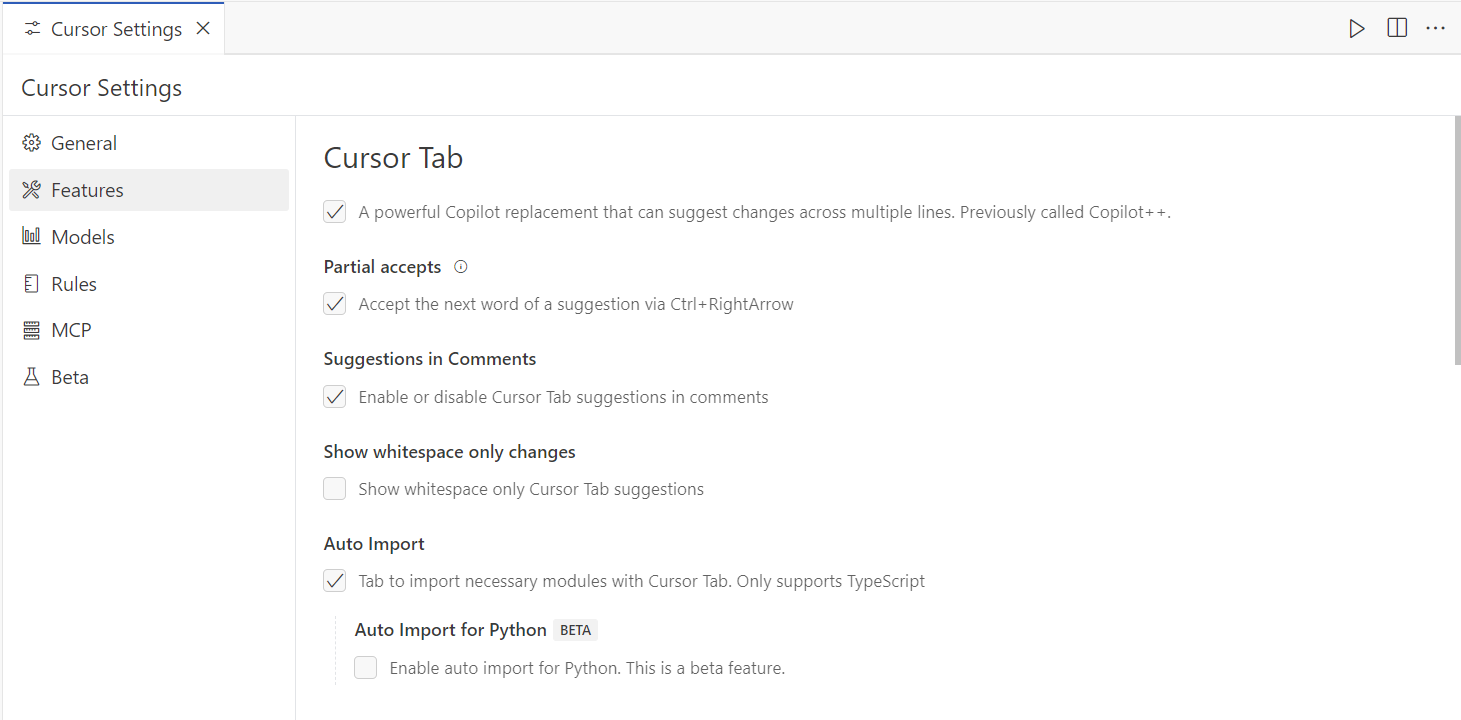Open the More Actions ellipsis menu
The image size is (1461, 720).
click(1436, 29)
